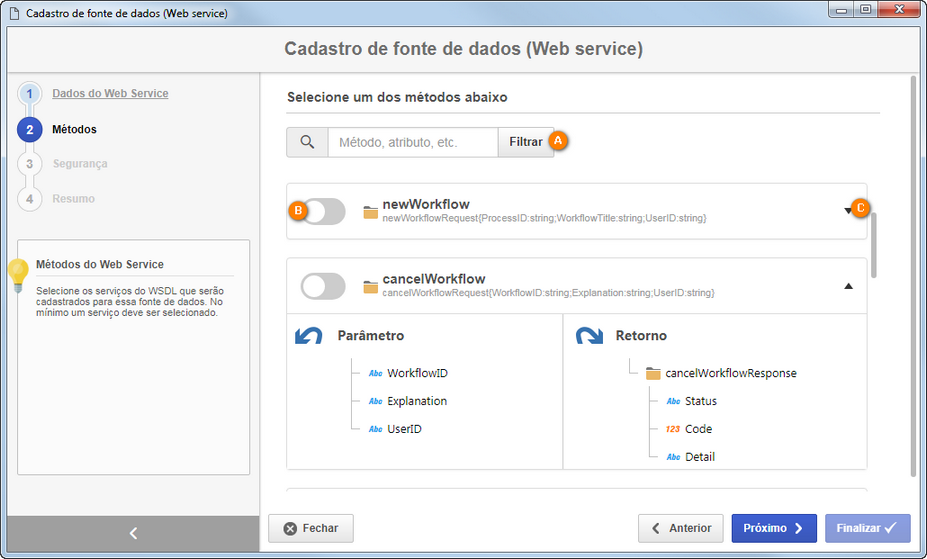The width and height of the screenshot is (927, 559).
Task: Click the Filtrar button
Action: pyautogui.click(x=526, y=142)
